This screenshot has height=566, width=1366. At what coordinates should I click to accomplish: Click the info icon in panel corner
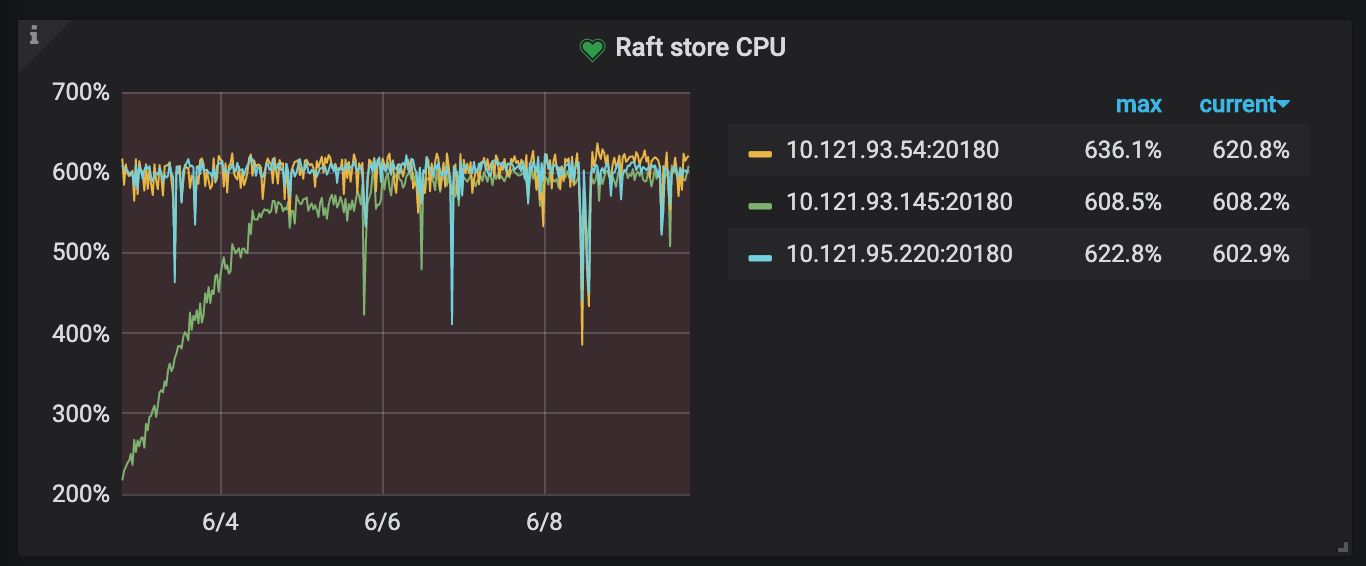[34, 36]
